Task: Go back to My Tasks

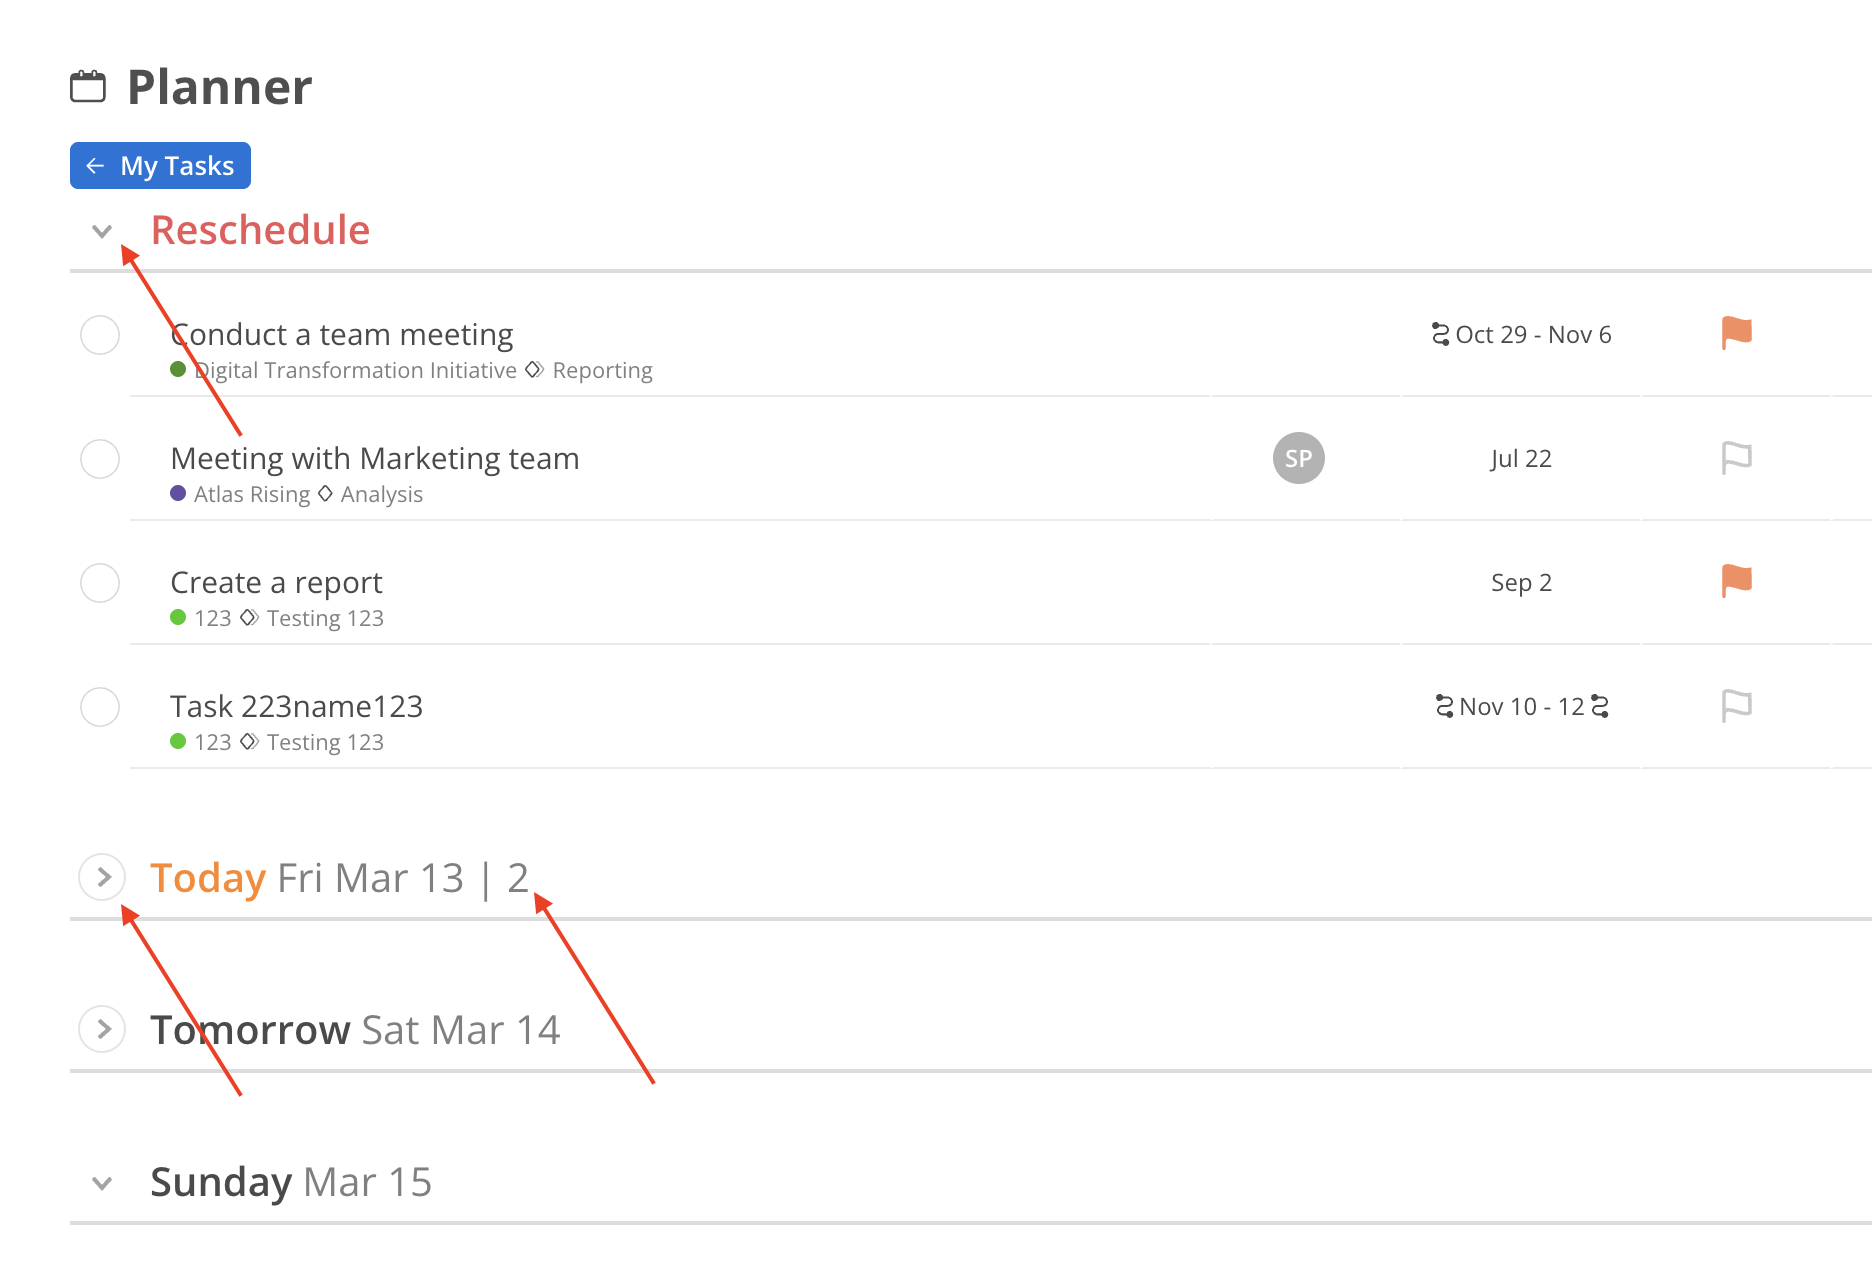Action: (x=160, y=166)
